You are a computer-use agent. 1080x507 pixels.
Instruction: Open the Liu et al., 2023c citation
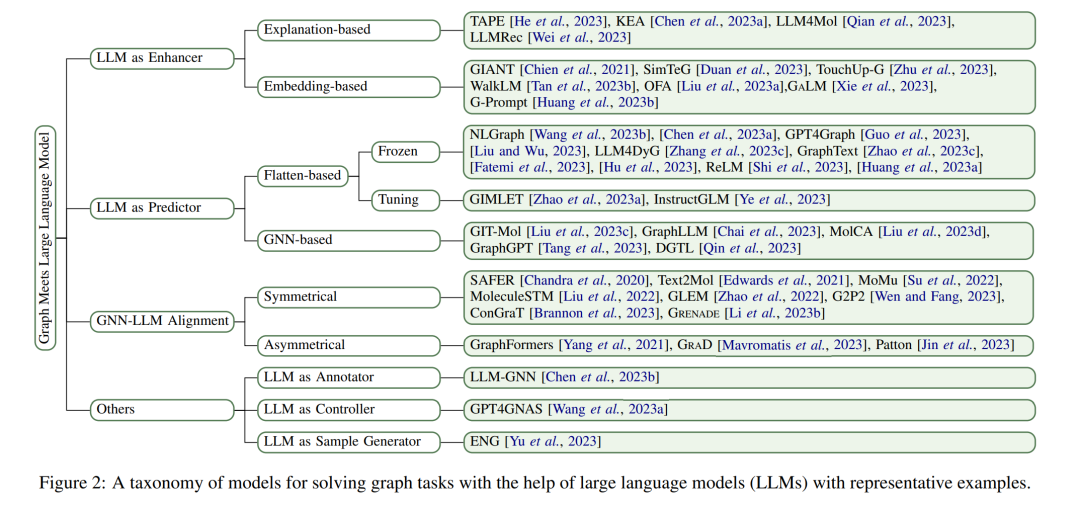click(x=581, y=231)
